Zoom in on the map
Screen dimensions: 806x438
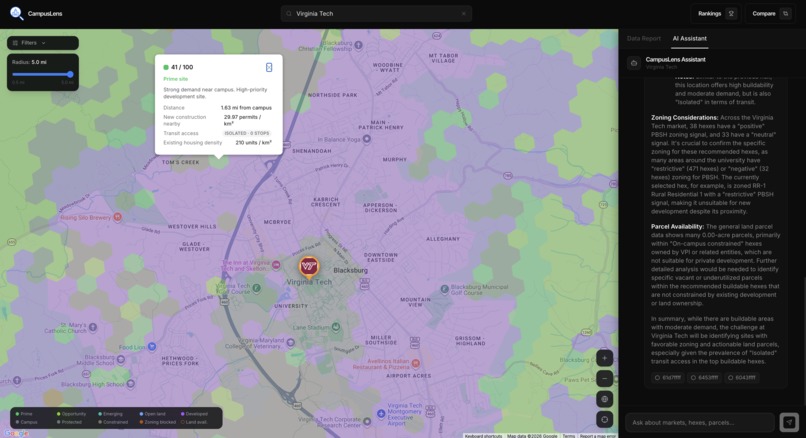pyautogui.click(x=604, y=358)
